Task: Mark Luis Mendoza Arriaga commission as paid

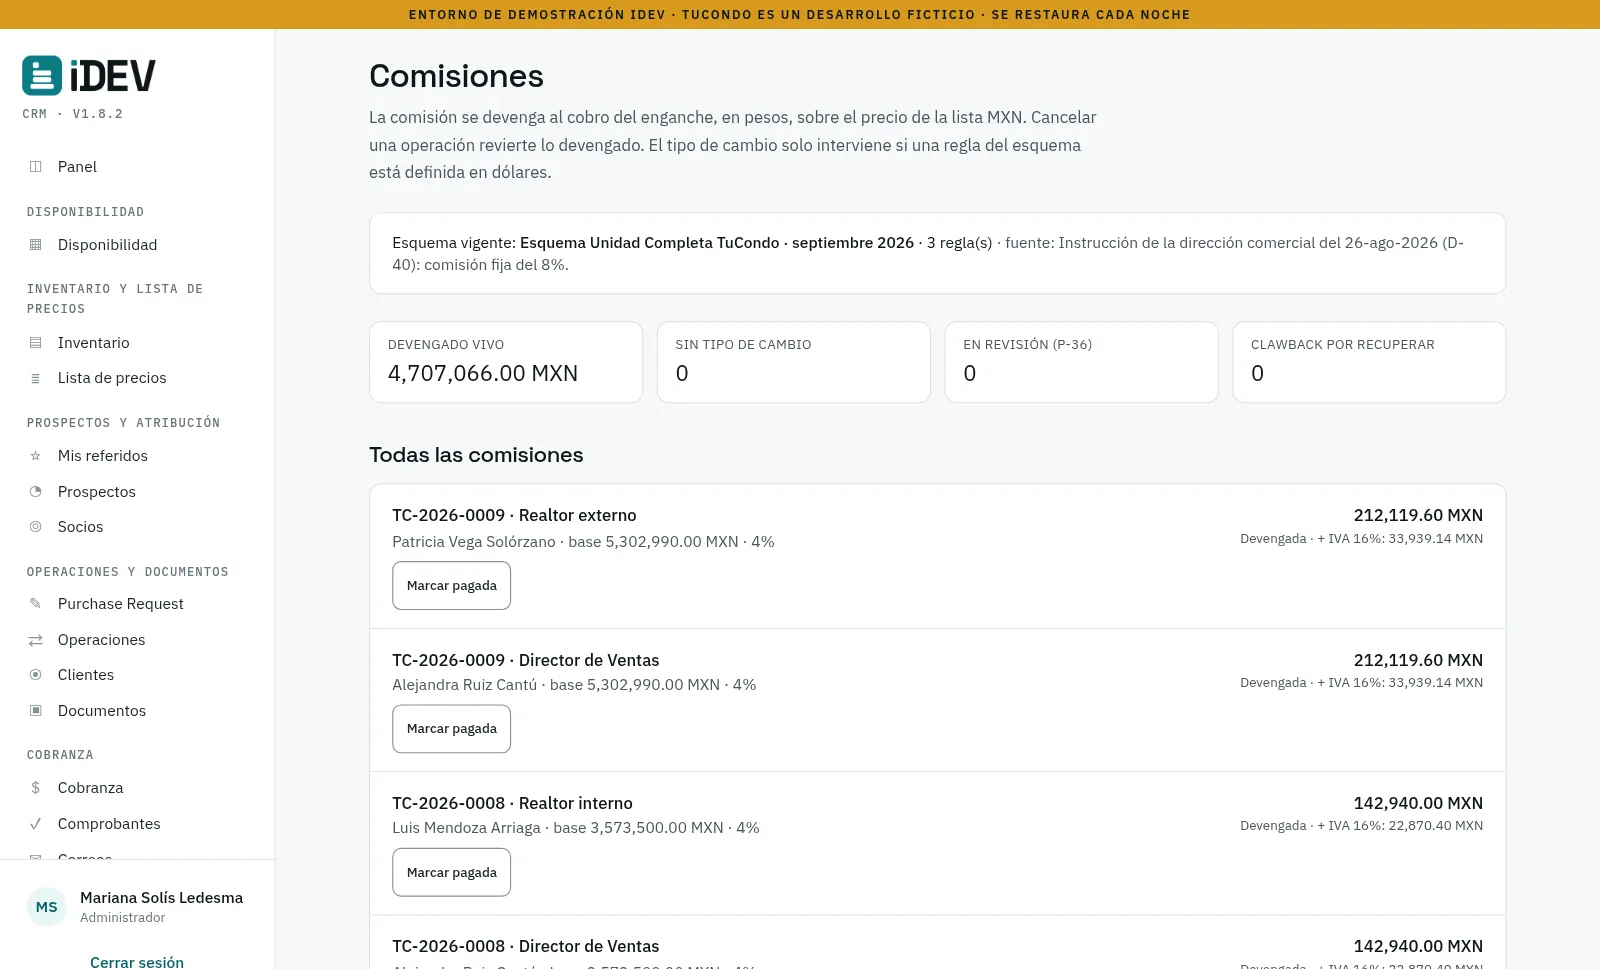Action: (451, 872)
